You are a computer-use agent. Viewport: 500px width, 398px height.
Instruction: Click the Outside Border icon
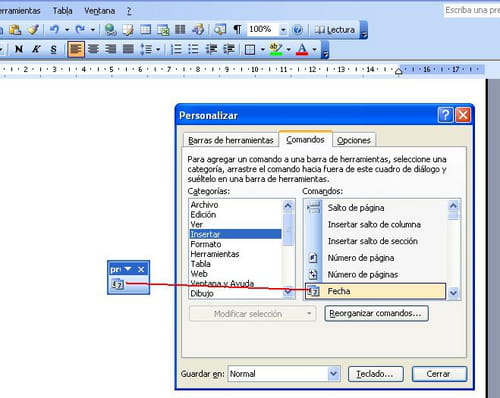(x=250, y=50)
